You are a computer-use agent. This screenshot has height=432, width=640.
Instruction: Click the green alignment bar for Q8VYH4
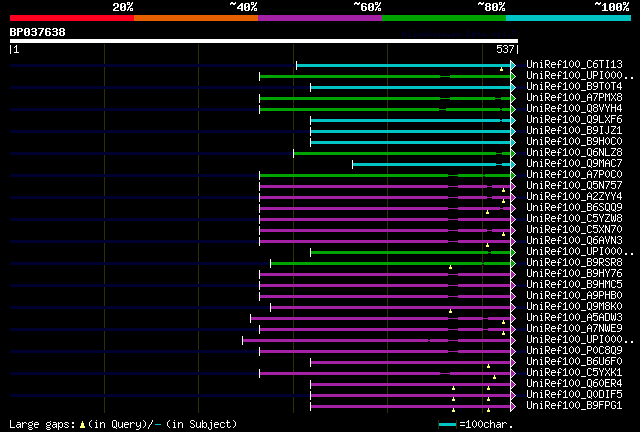coord(385,109)
